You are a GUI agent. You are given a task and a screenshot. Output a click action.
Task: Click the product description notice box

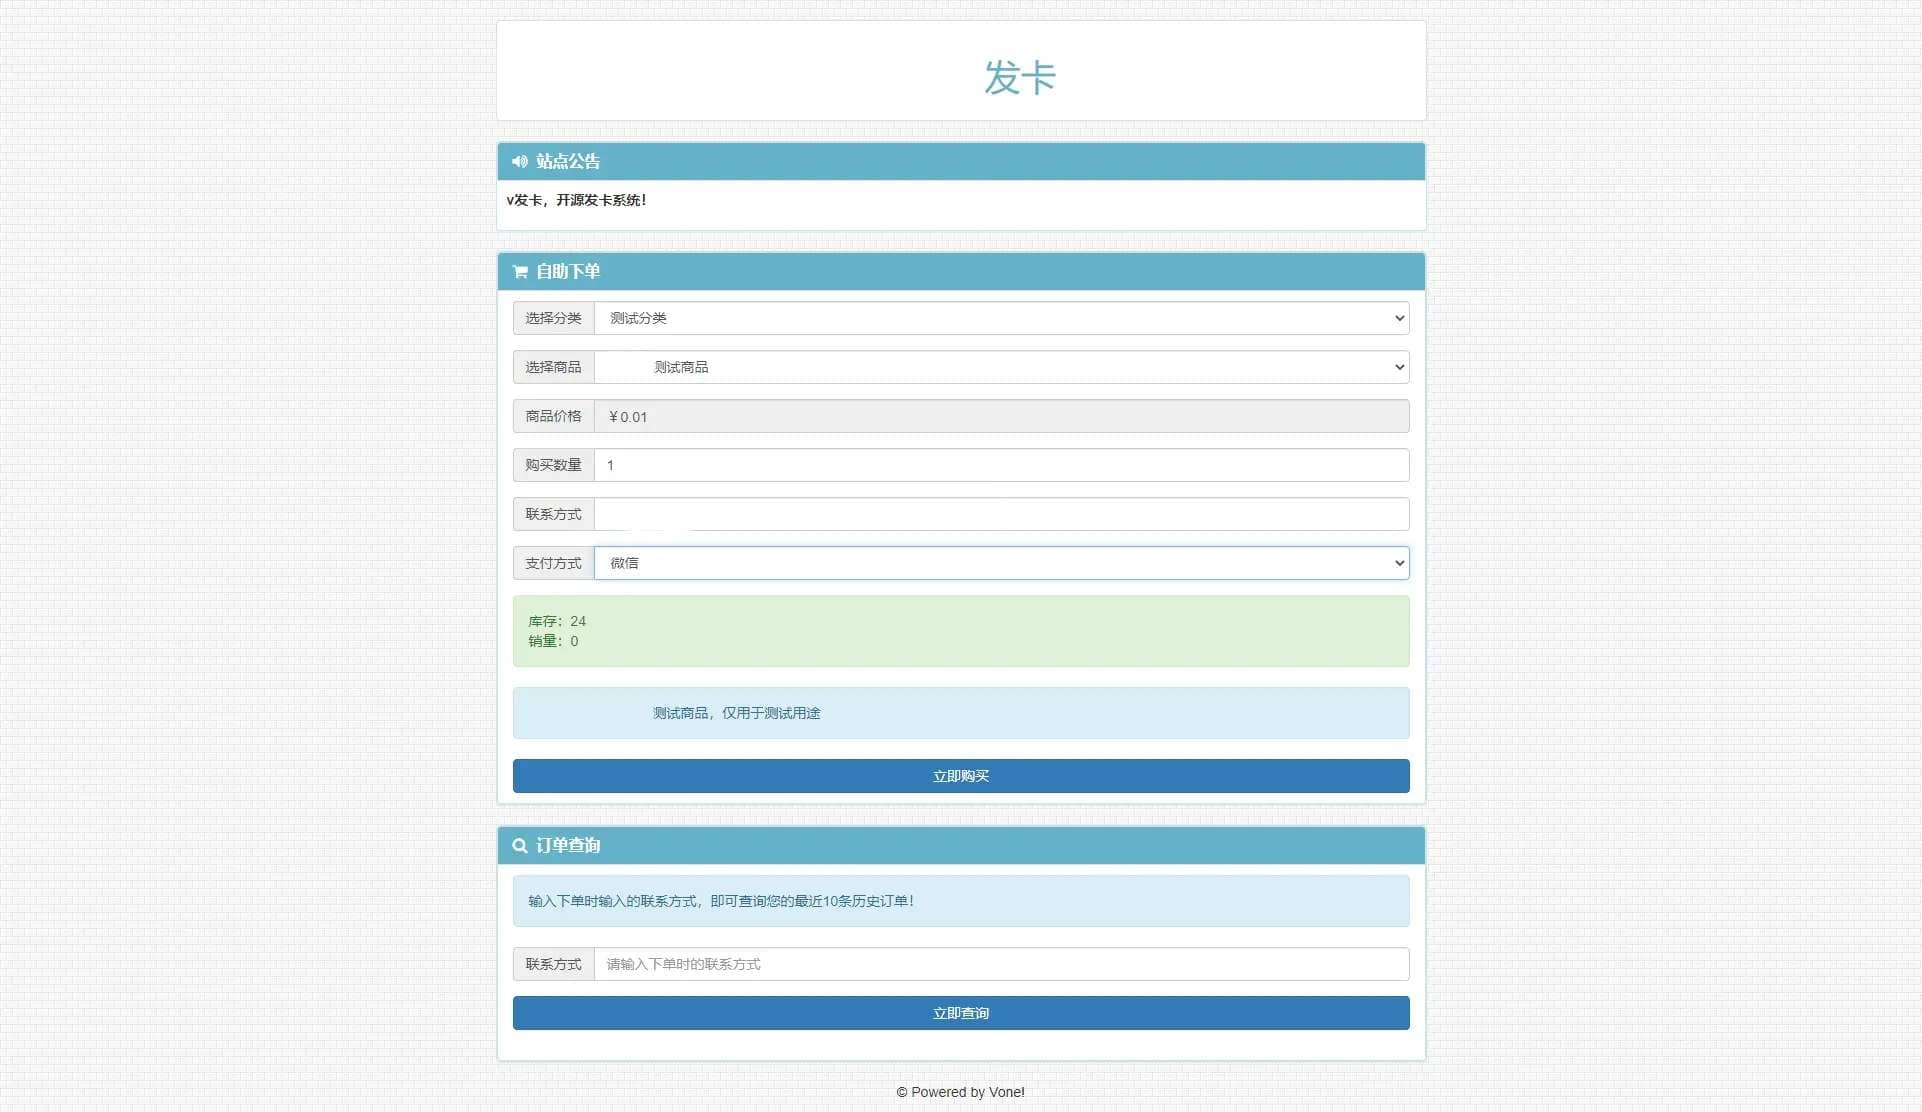click(x=960, y=713)
